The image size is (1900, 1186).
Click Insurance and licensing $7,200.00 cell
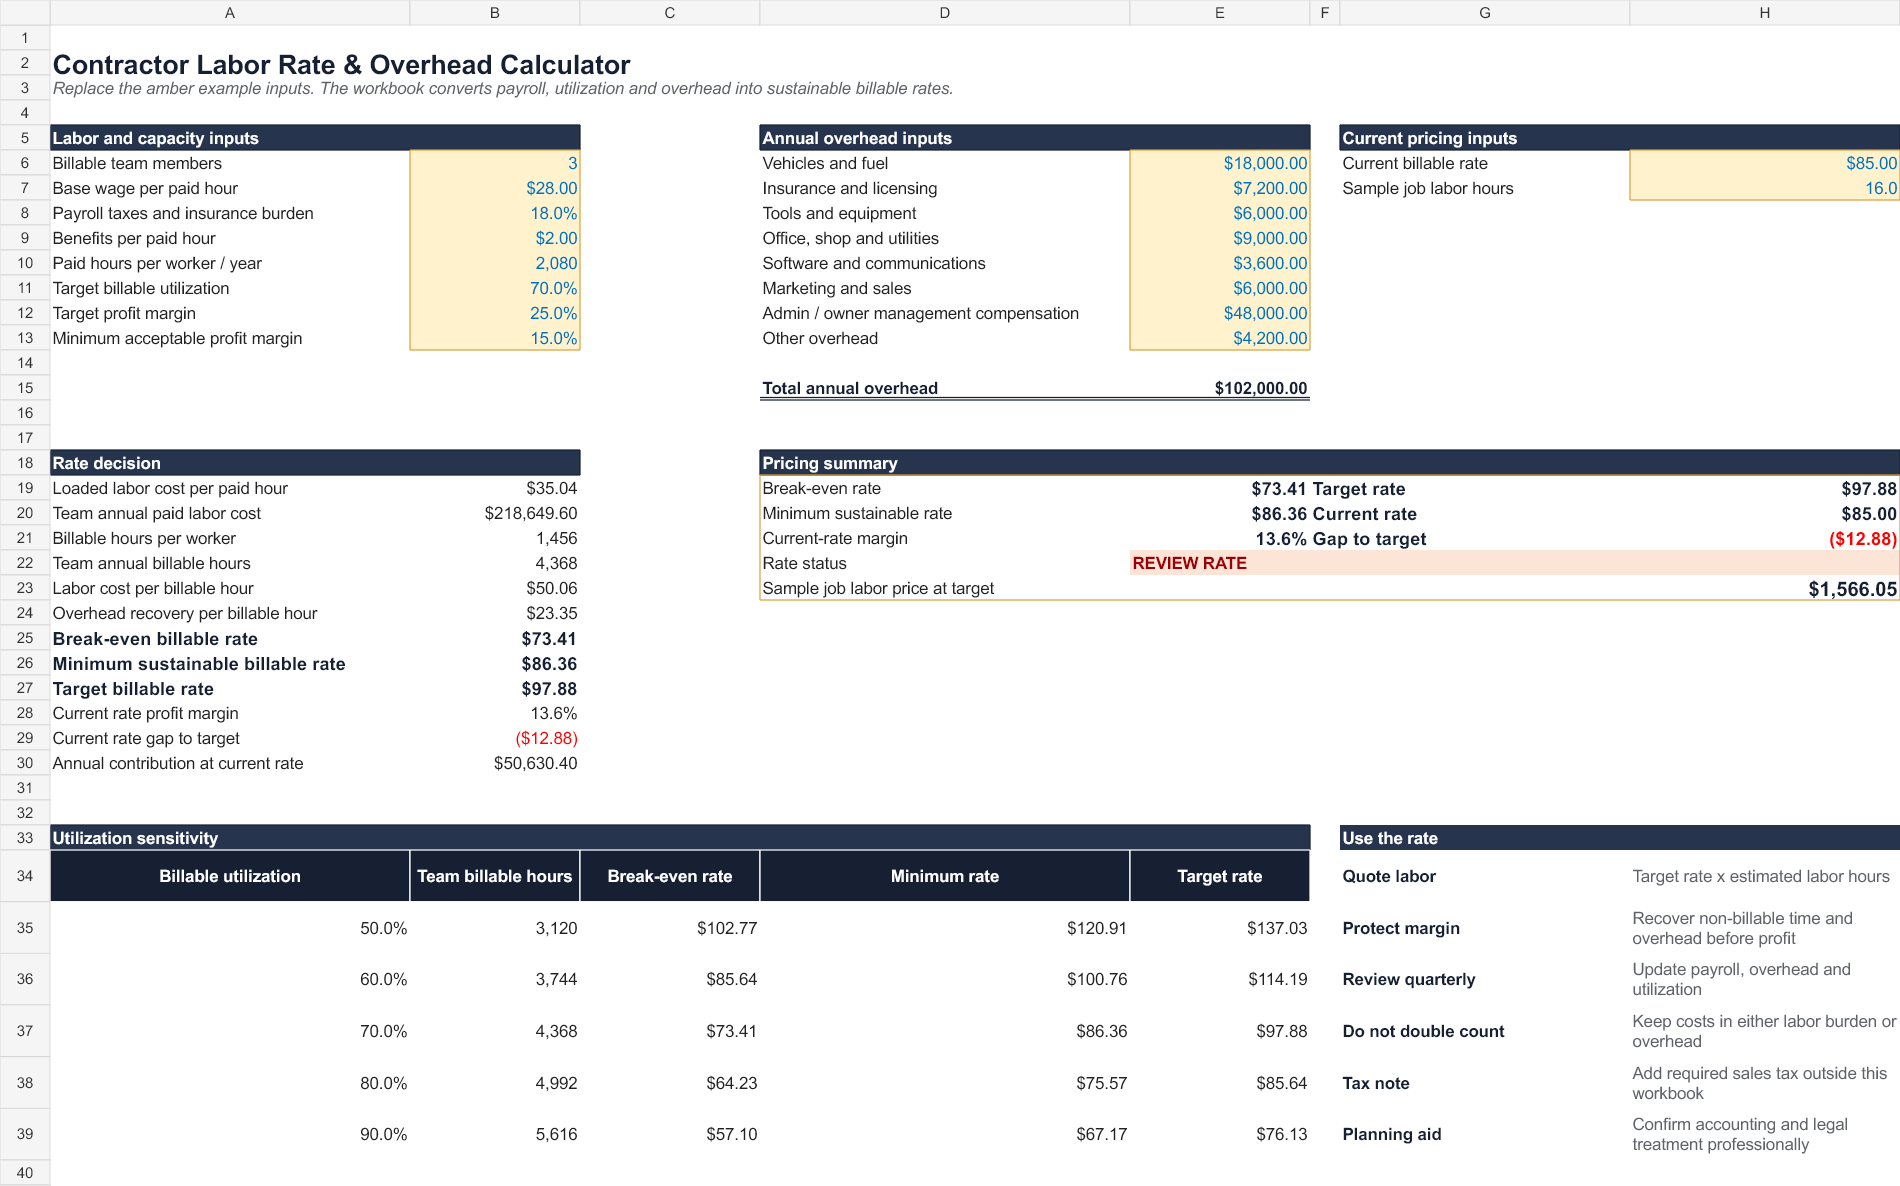(x=1220, y=188)
